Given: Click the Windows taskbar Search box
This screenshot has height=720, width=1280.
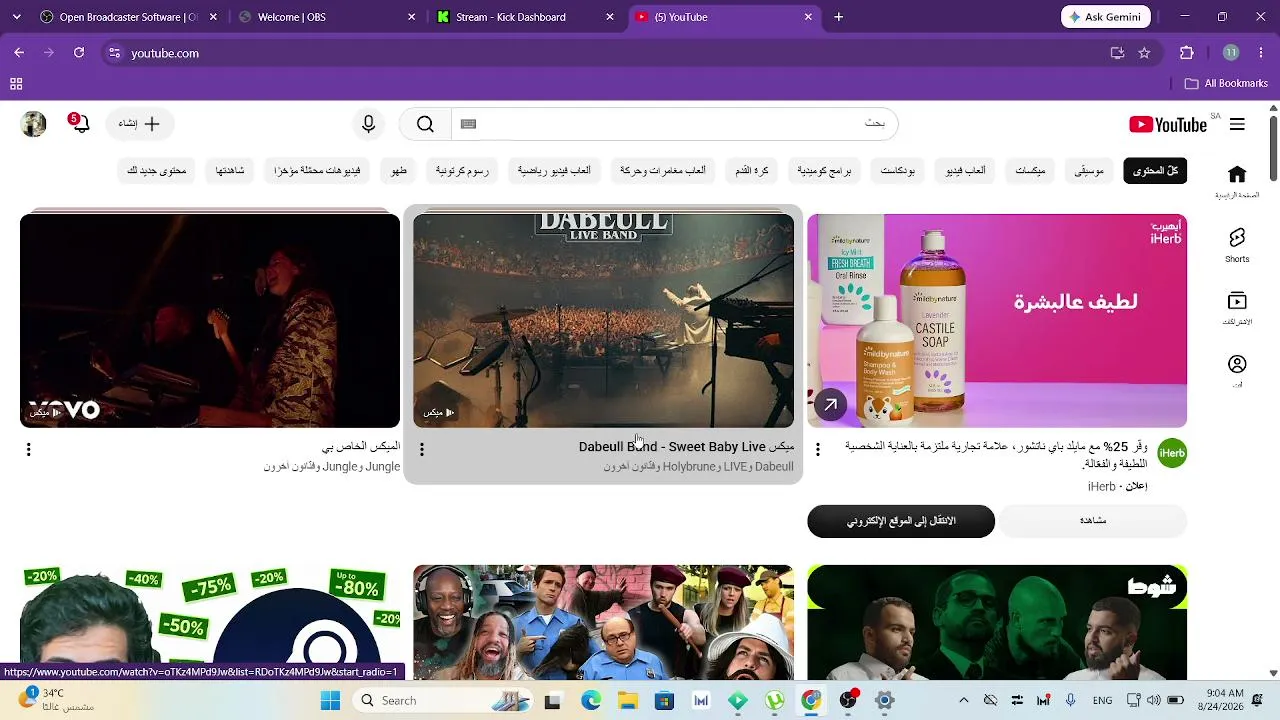Looking at the screenshot, I should click(x=444, y=700).
